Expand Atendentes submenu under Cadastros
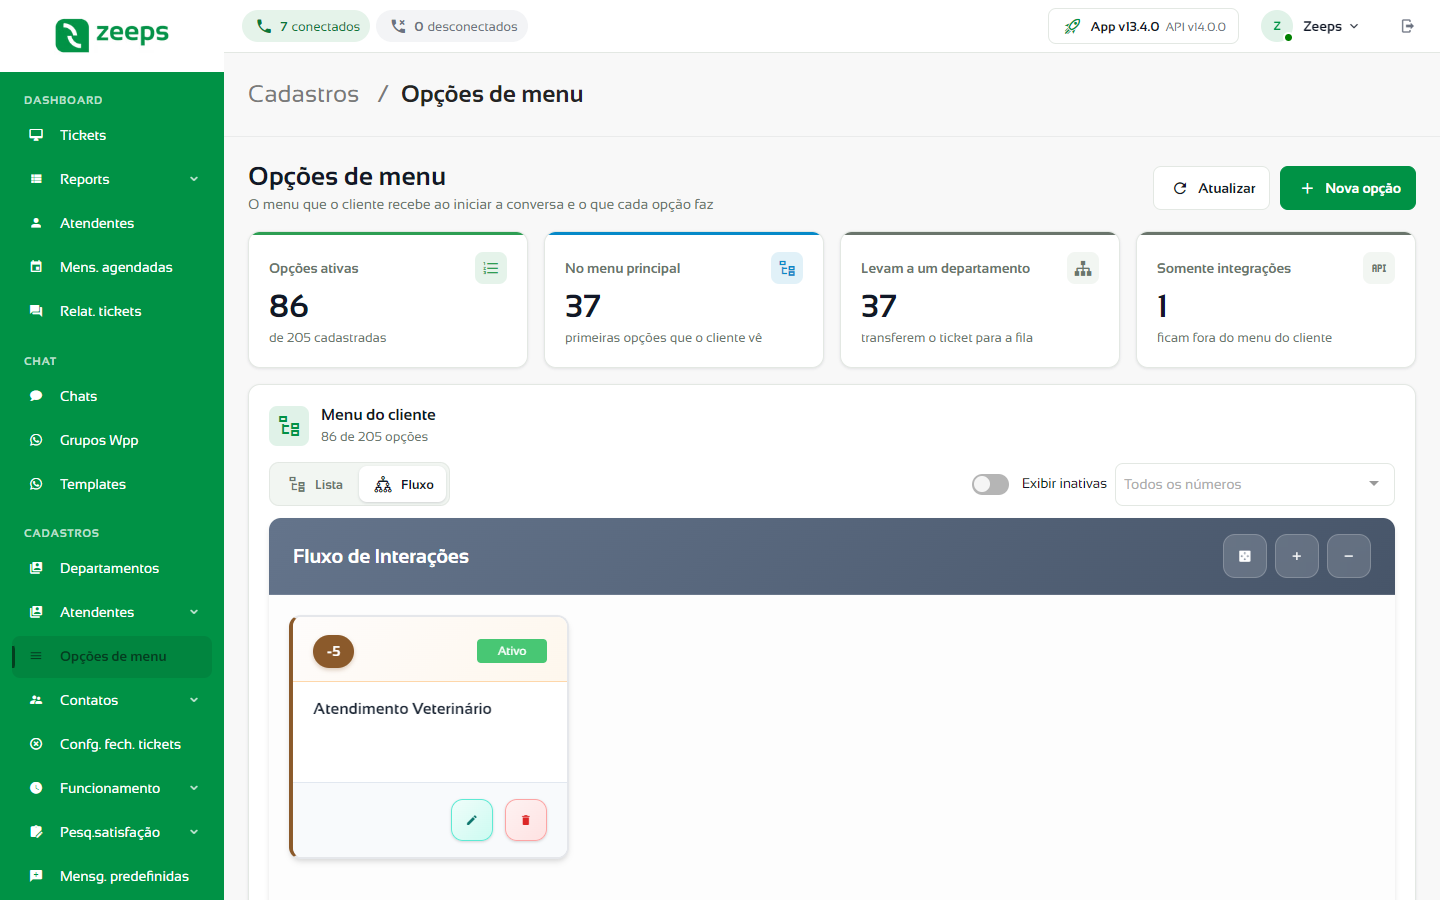Image resolution: width=1440 pixels, height=900 pixels. [x=194, y=612]
